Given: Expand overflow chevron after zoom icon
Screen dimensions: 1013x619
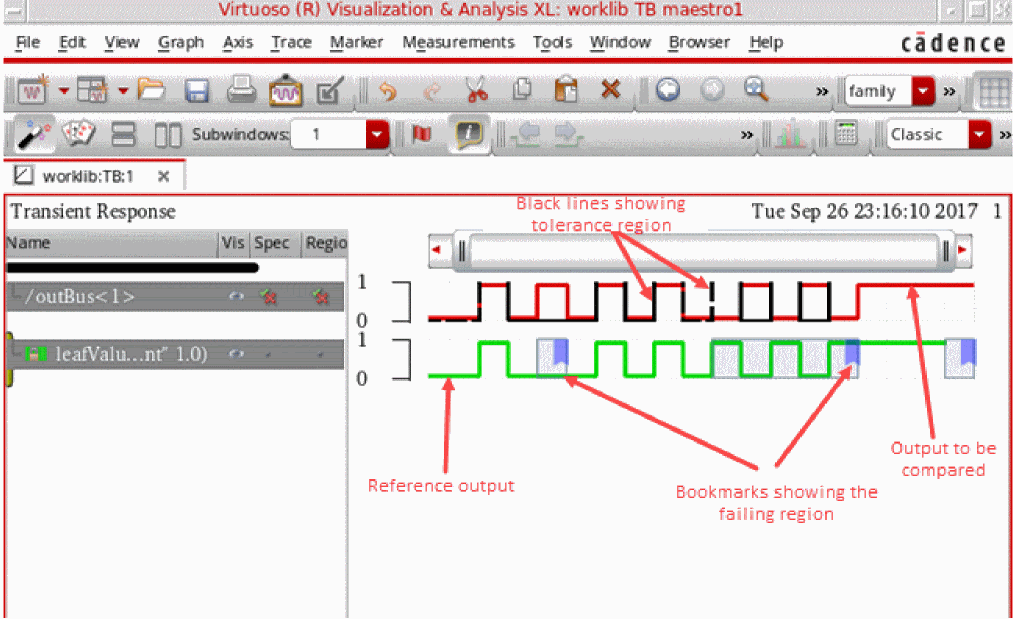Looking at the screenshot, I should click(x=821, y=91).
